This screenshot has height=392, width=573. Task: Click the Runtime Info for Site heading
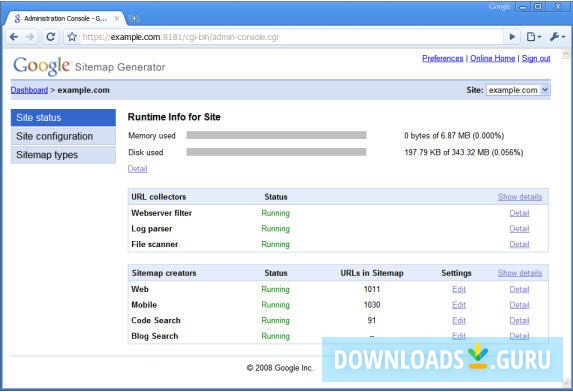pos(174,117)
